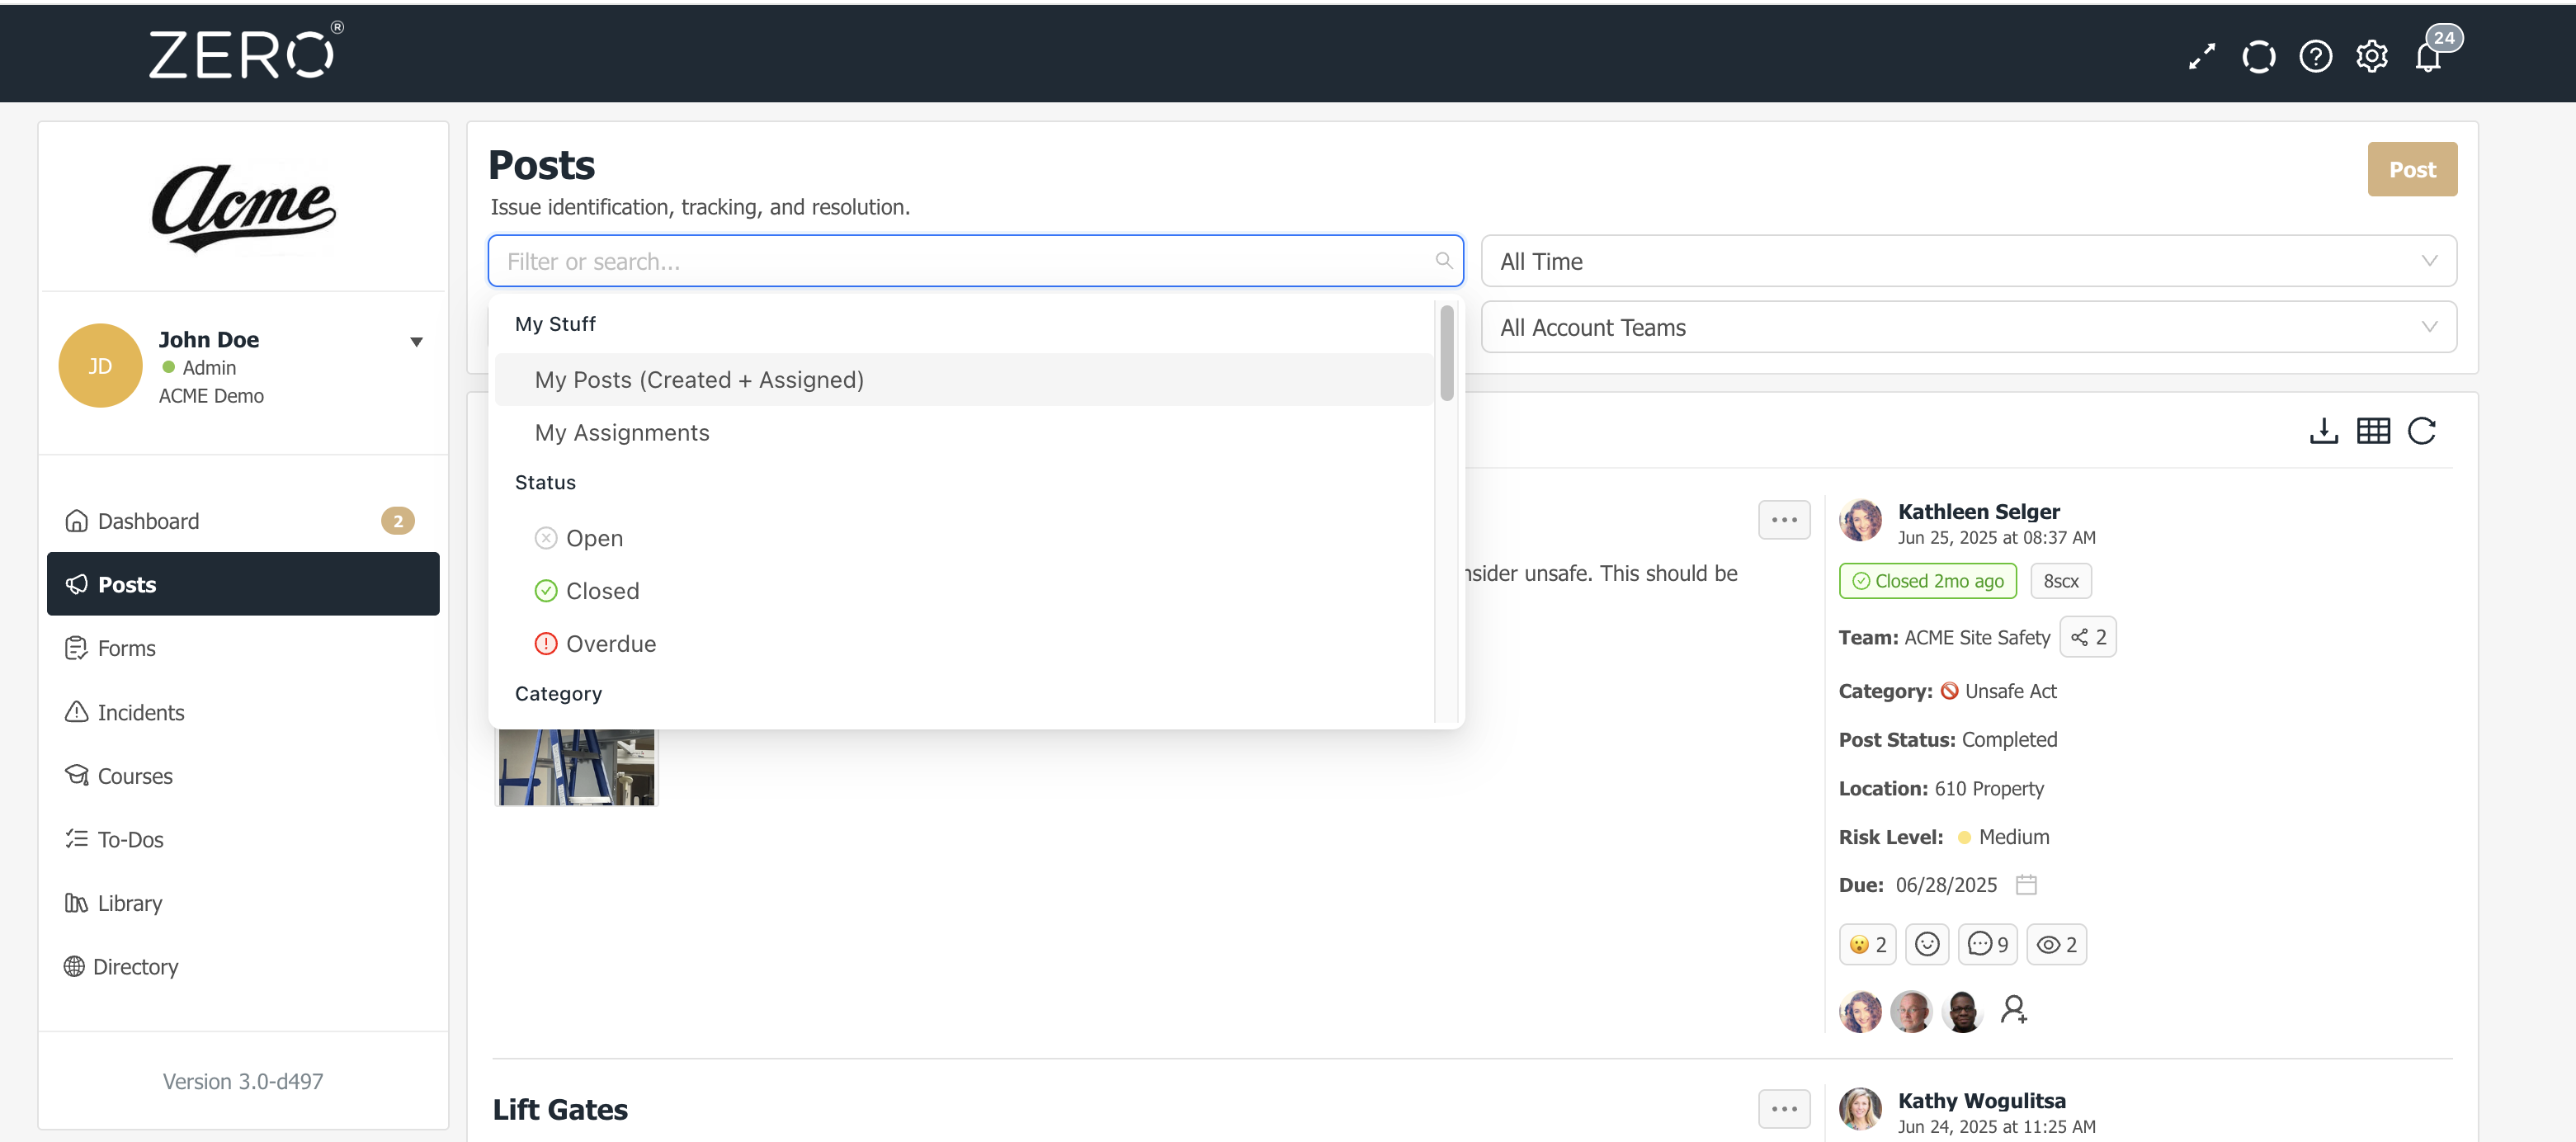2576x1142 pixels.
Task: Open the settings gear in header
Action: pyautogui.click(x=2372, y=56)
